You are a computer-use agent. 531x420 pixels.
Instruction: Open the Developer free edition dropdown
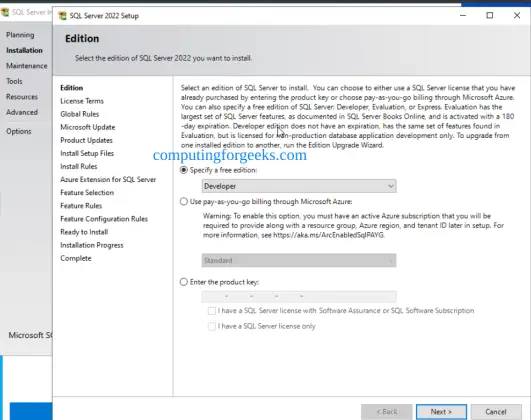click(299, 186)
